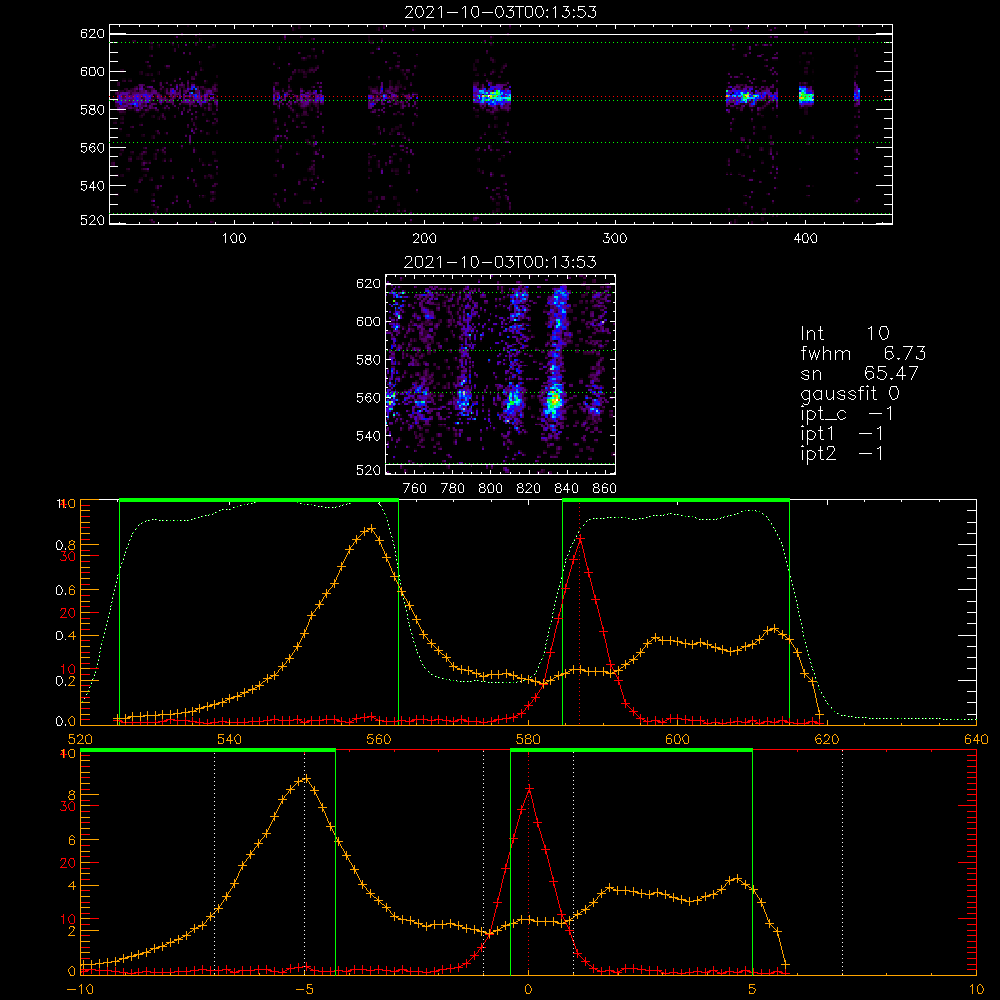
Task: Click the 'ipt1 -1' label
Action: pos(842,434)
